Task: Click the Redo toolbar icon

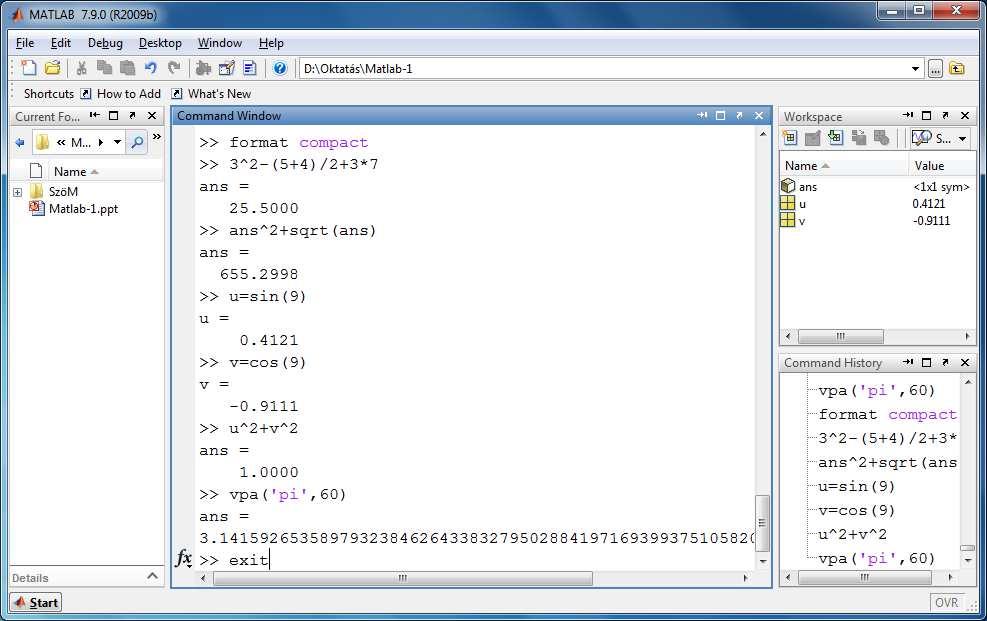Action: tap(174, 68)
